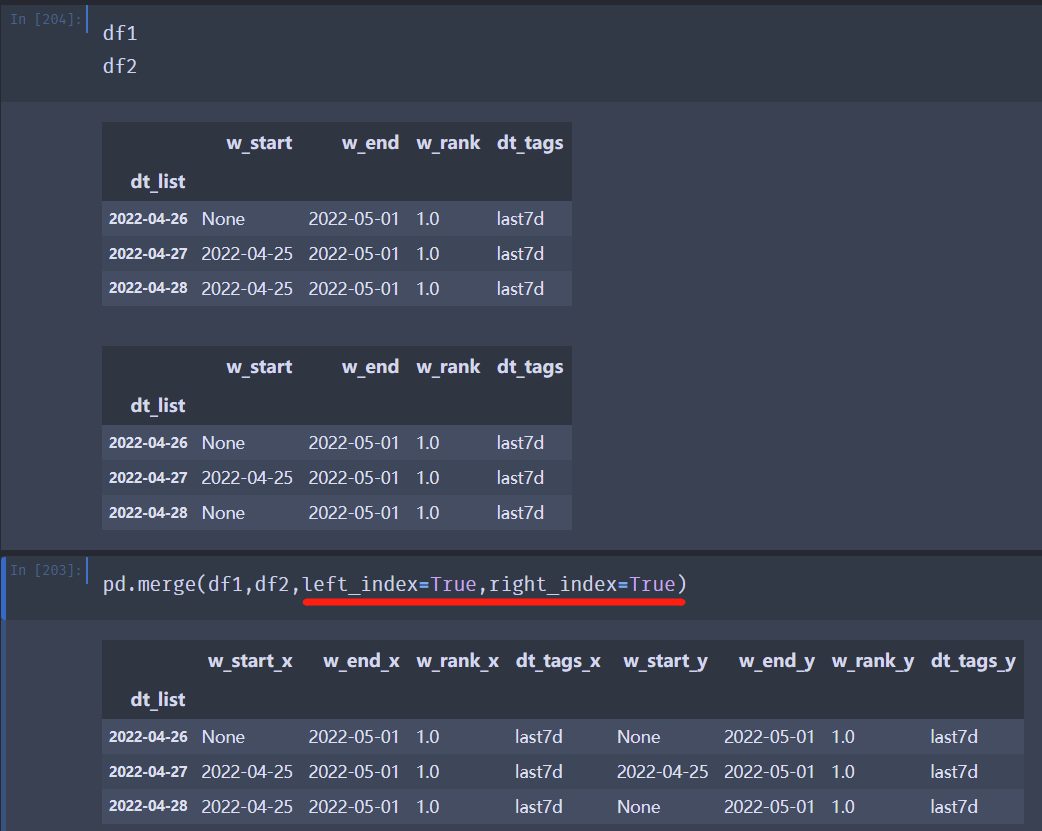Click 2022-04-27 index in merged table
This screenshot has width=1042, height=831.
[148, 772]
